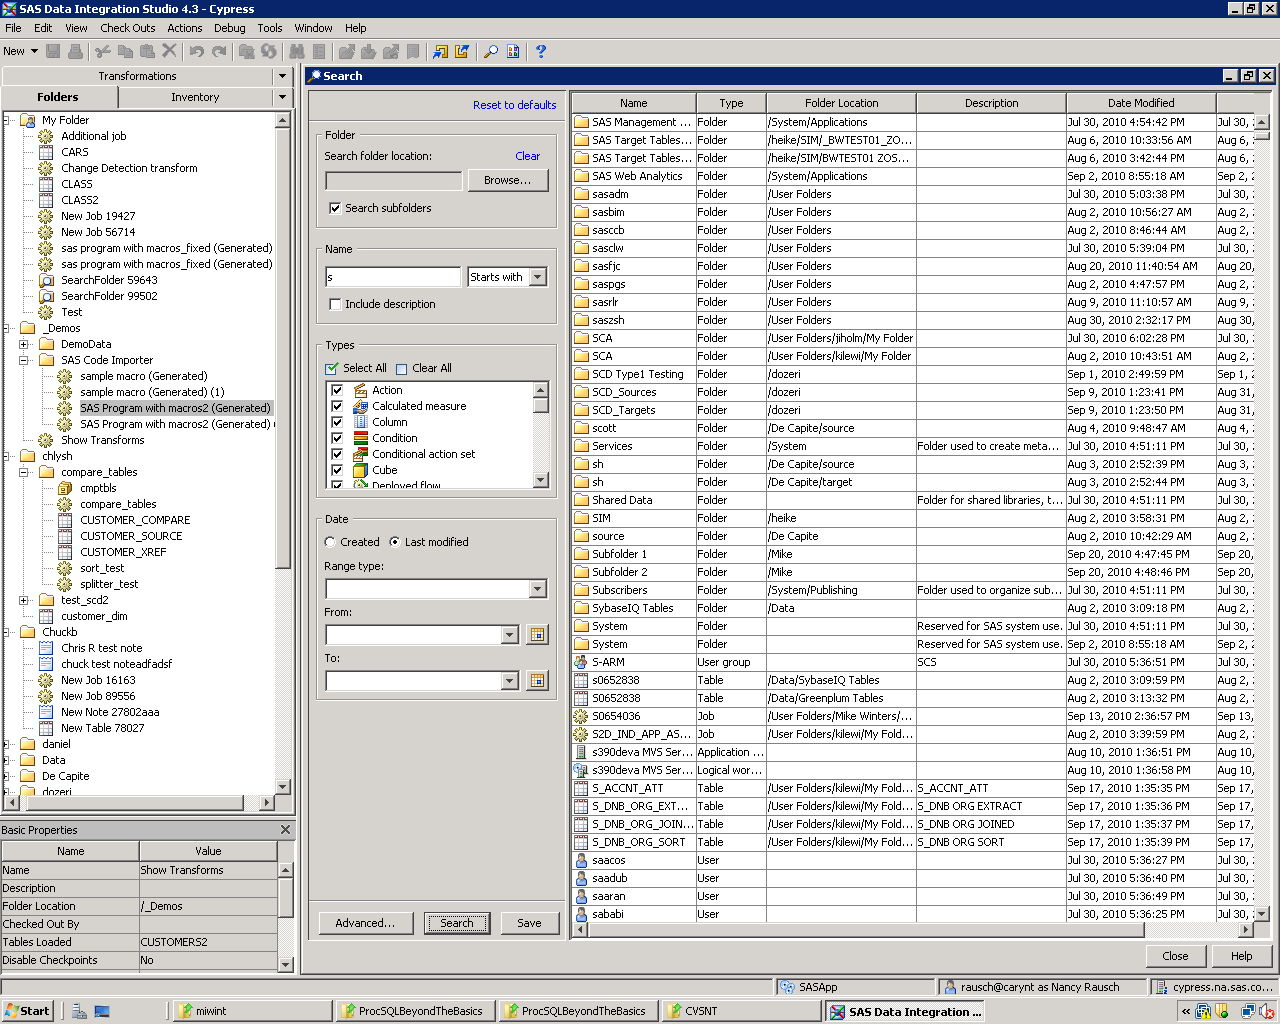Open calendar picker for To date
The height and width of the screenshot is (1024, 1280).
coord(537,680)
